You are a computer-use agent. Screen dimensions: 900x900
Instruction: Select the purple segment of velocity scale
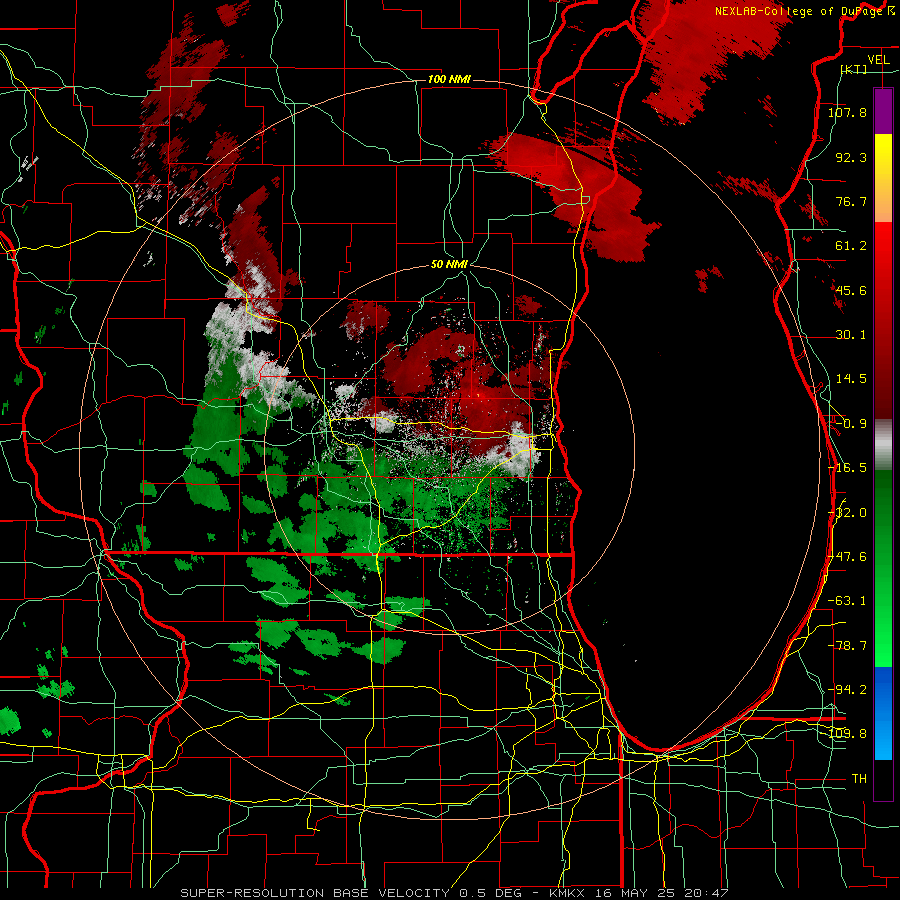[883, 111]
